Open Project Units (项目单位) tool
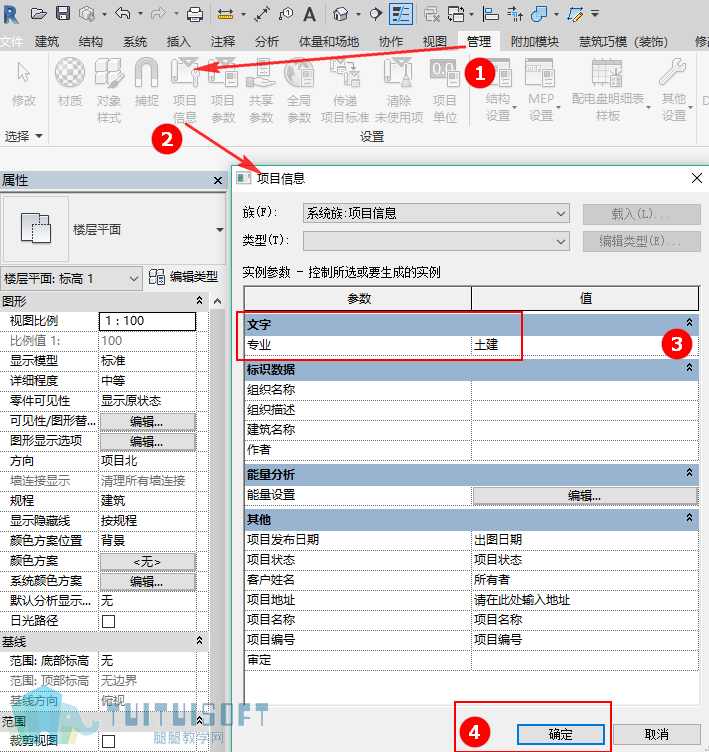 point(445,90)
